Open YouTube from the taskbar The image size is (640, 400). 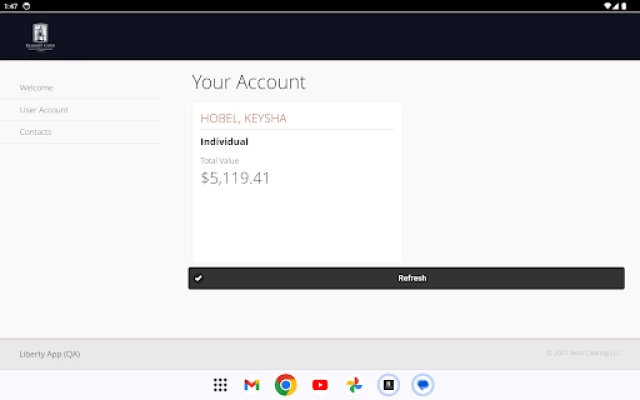tap(320, 384)
